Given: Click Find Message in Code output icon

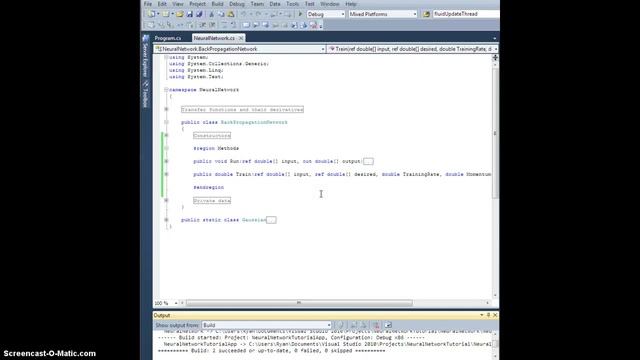Looking at the screenshot, I should 339,325.
